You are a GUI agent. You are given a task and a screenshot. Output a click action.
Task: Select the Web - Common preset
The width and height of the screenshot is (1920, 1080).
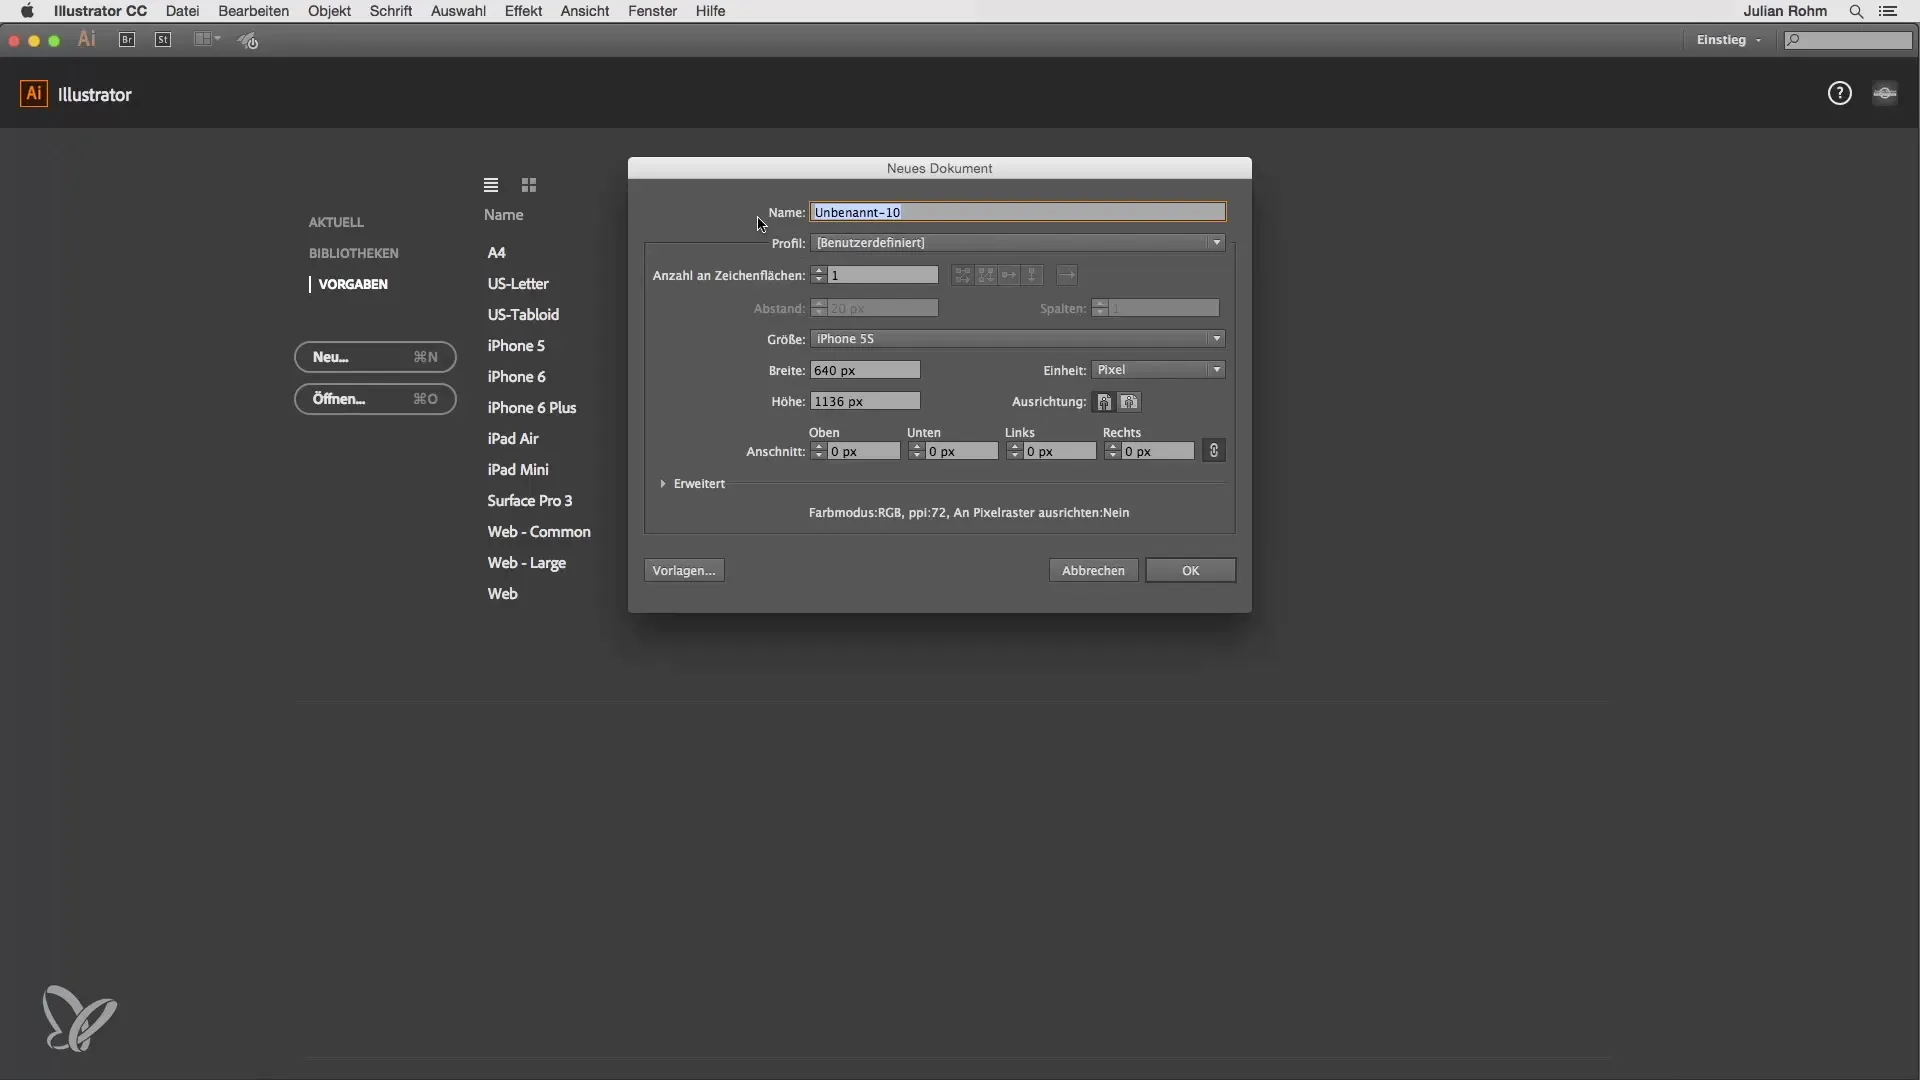539,532
